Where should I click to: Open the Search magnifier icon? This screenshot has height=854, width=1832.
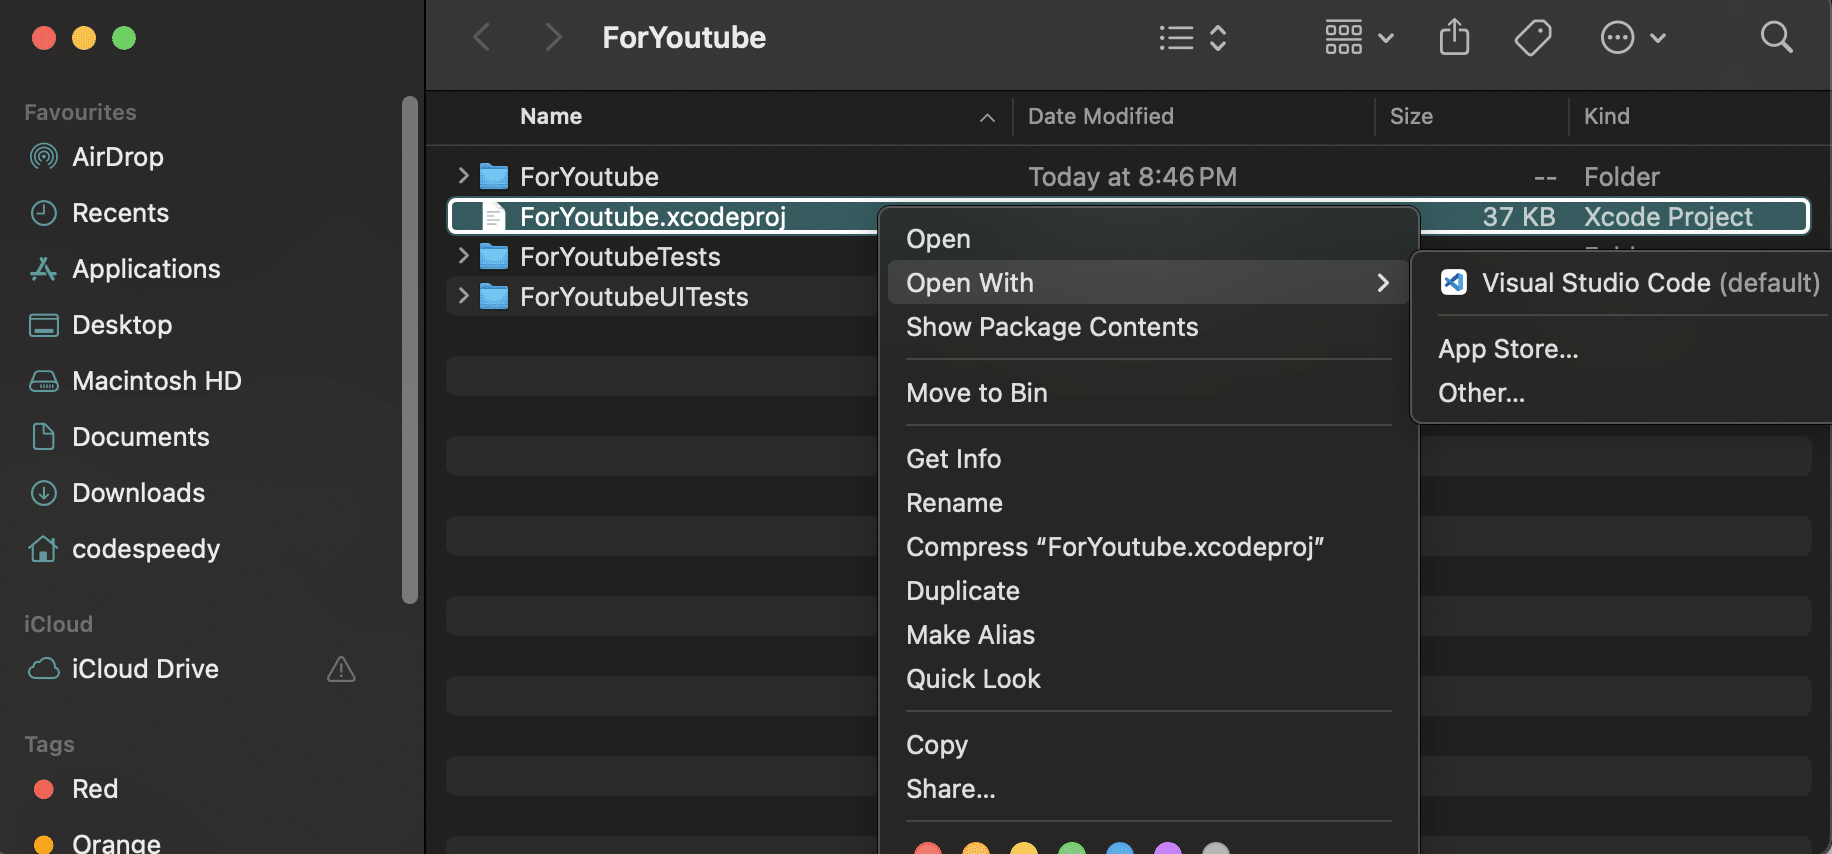point(1776,38)
